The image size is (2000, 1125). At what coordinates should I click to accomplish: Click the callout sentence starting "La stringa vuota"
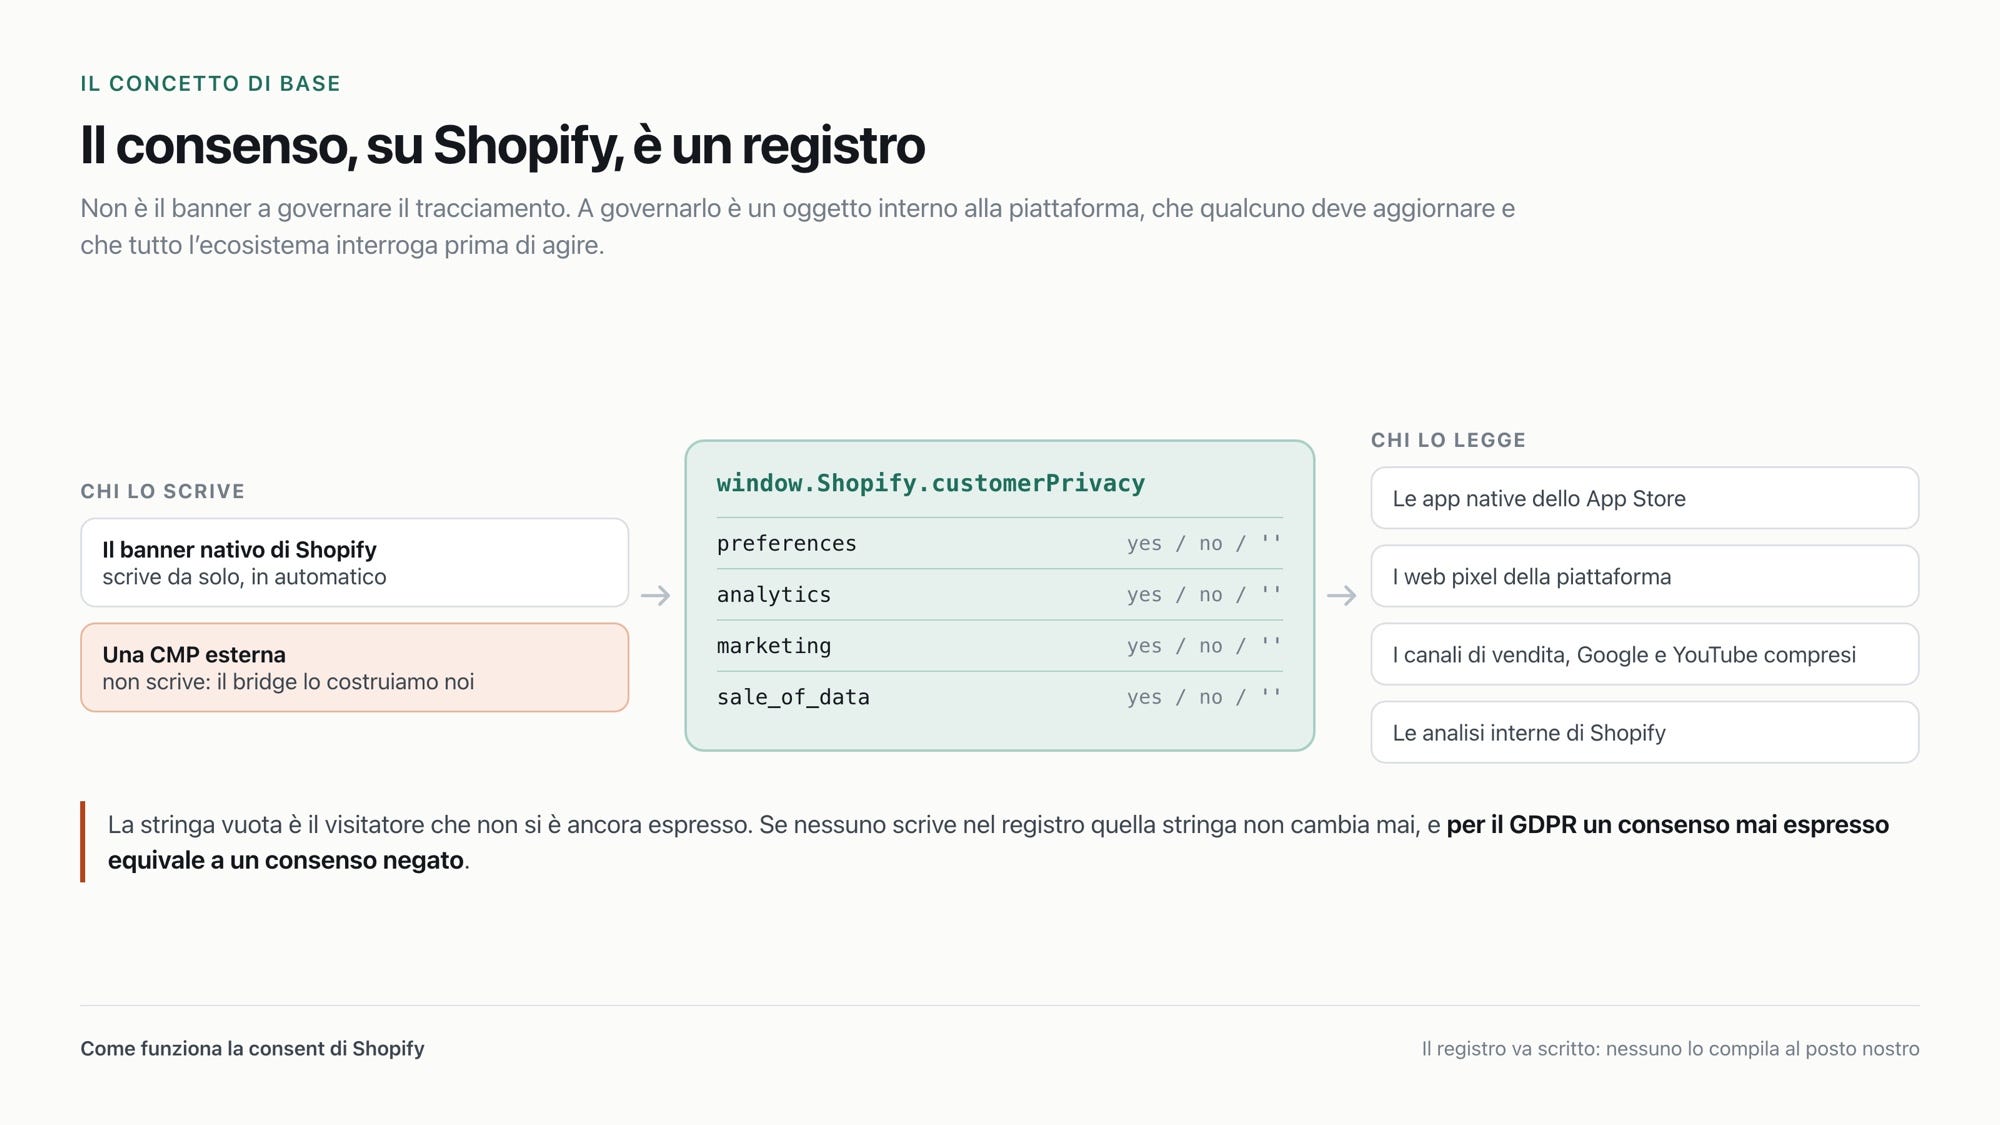[x=998, y=842]
